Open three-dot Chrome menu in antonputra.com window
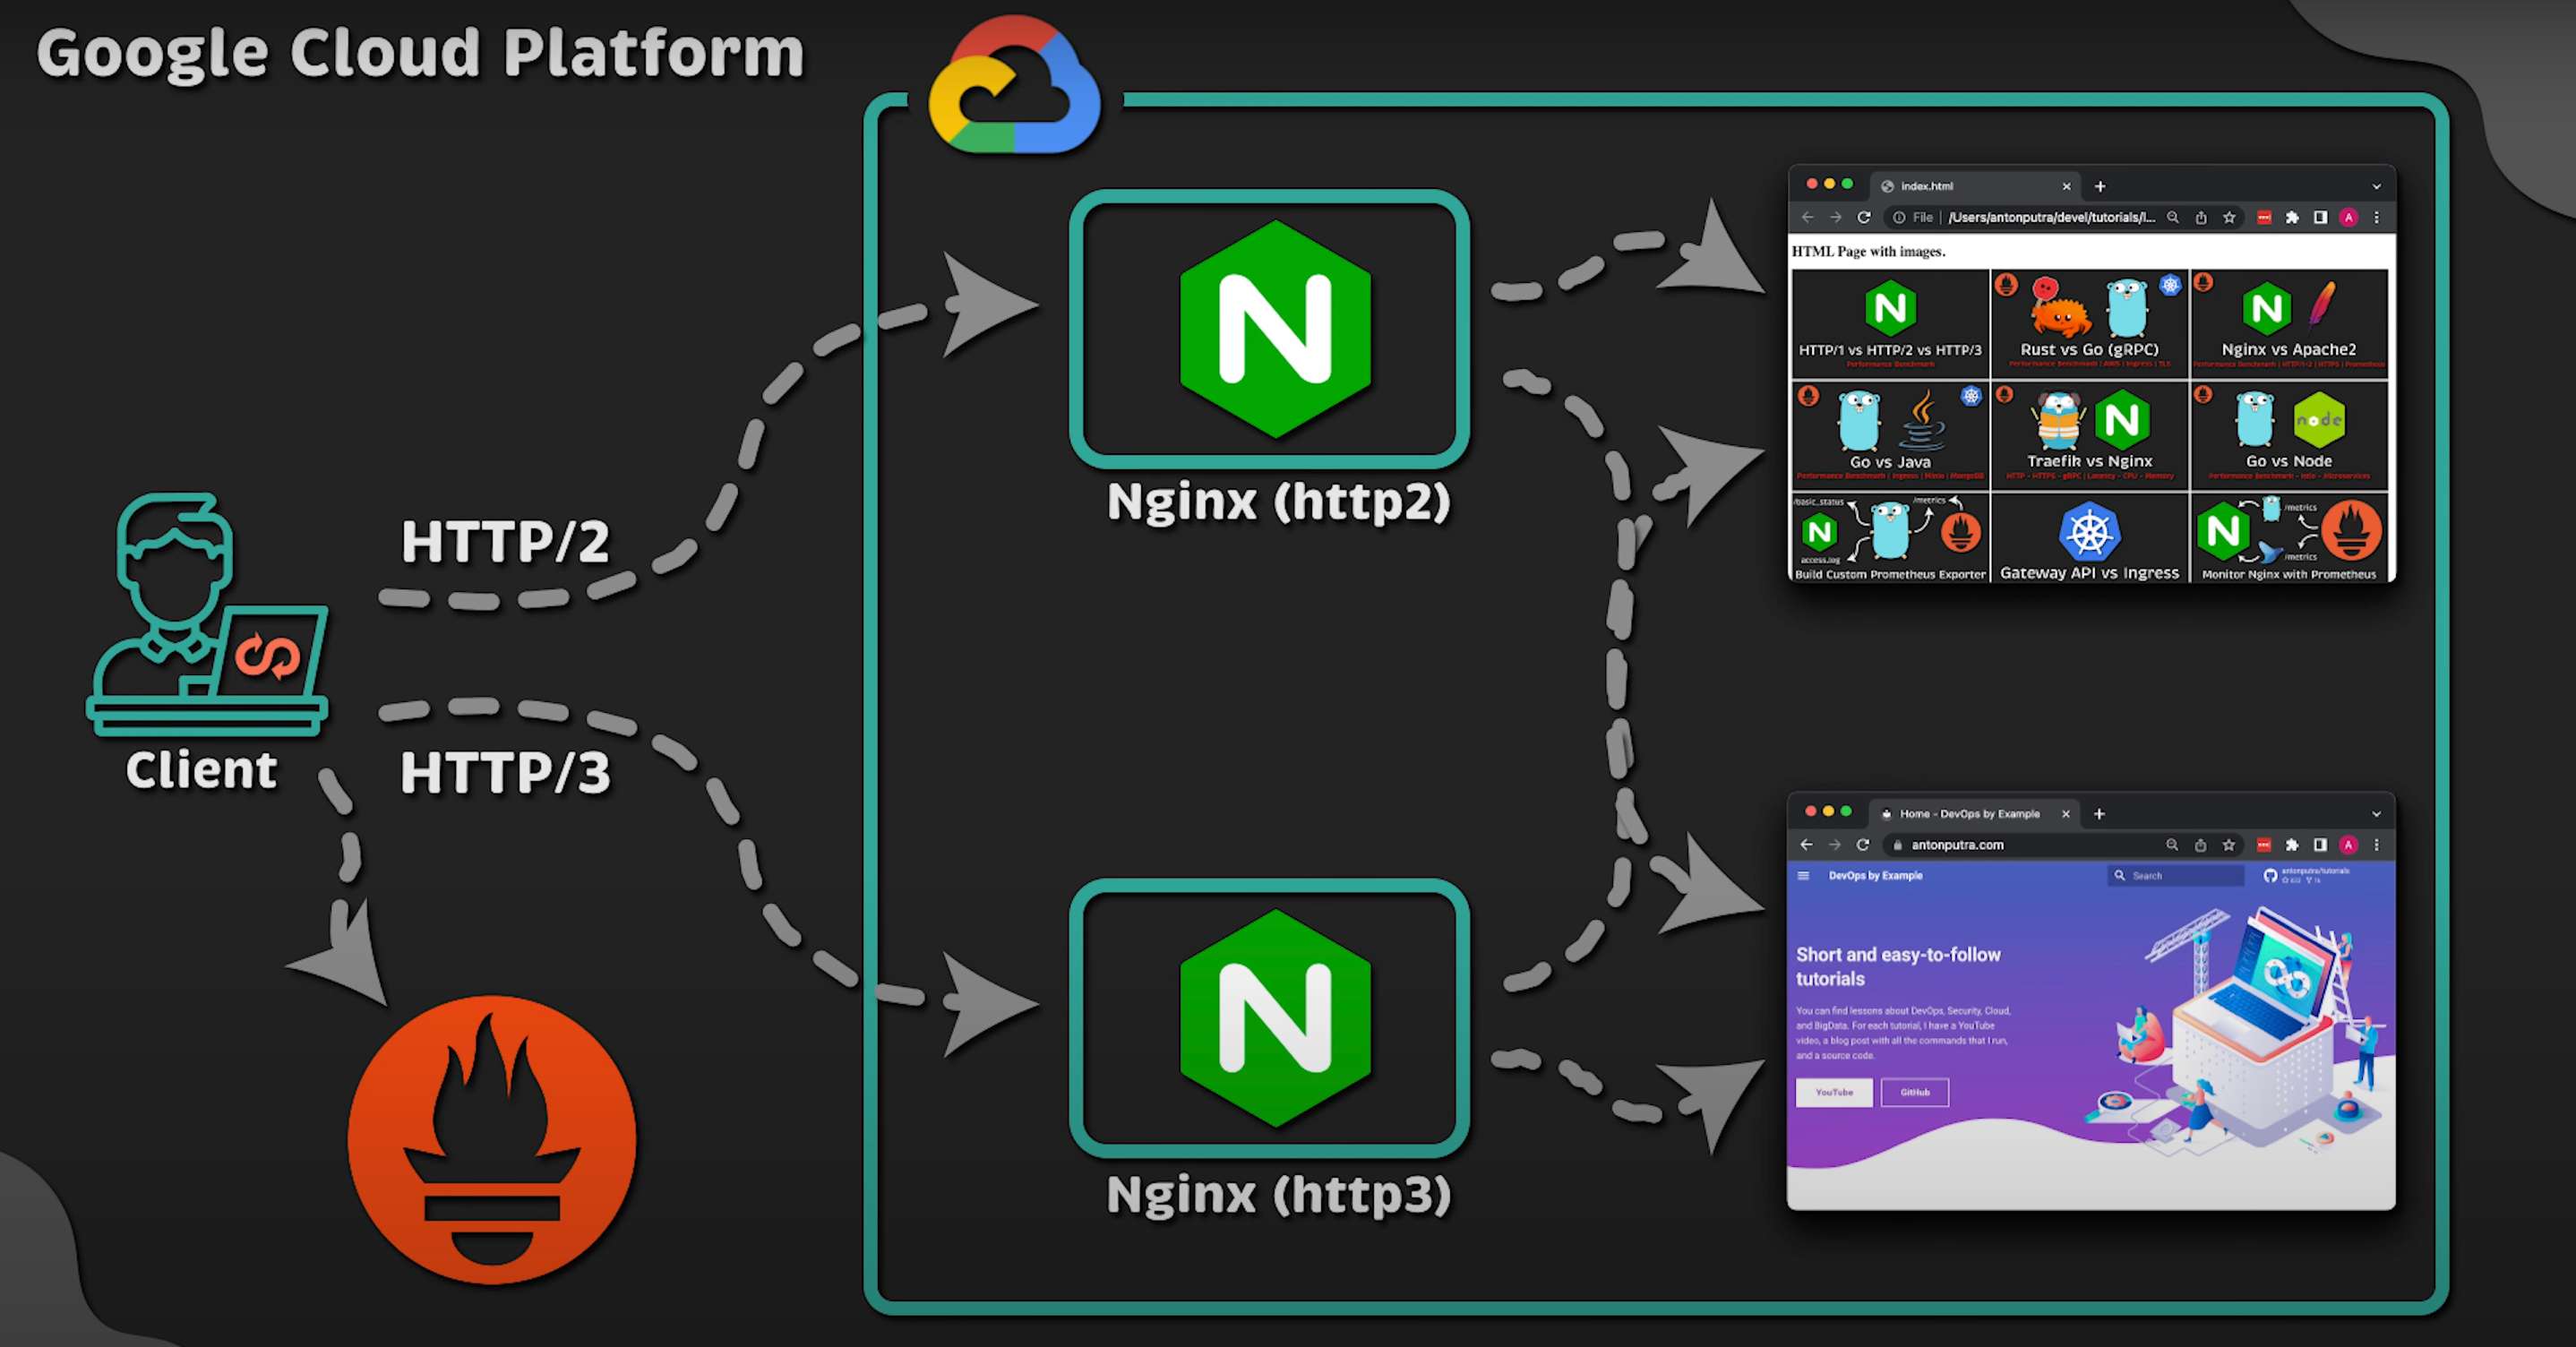Screen dimensions: 2576x1347 pos(2377,845)
